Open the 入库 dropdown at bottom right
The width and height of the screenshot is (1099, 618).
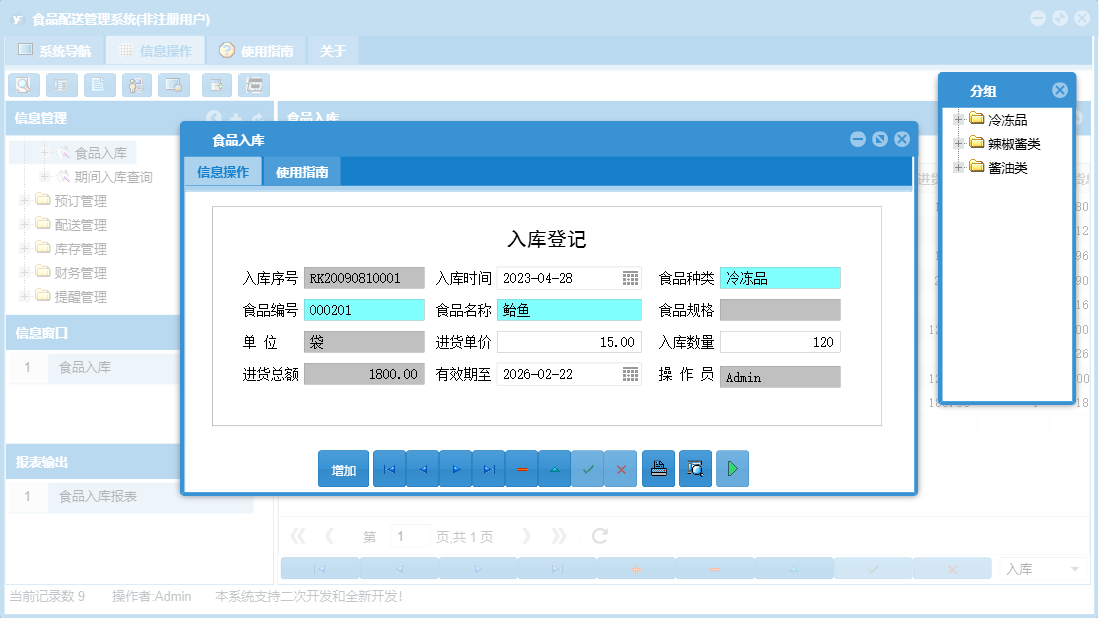tap(1040, 567)
